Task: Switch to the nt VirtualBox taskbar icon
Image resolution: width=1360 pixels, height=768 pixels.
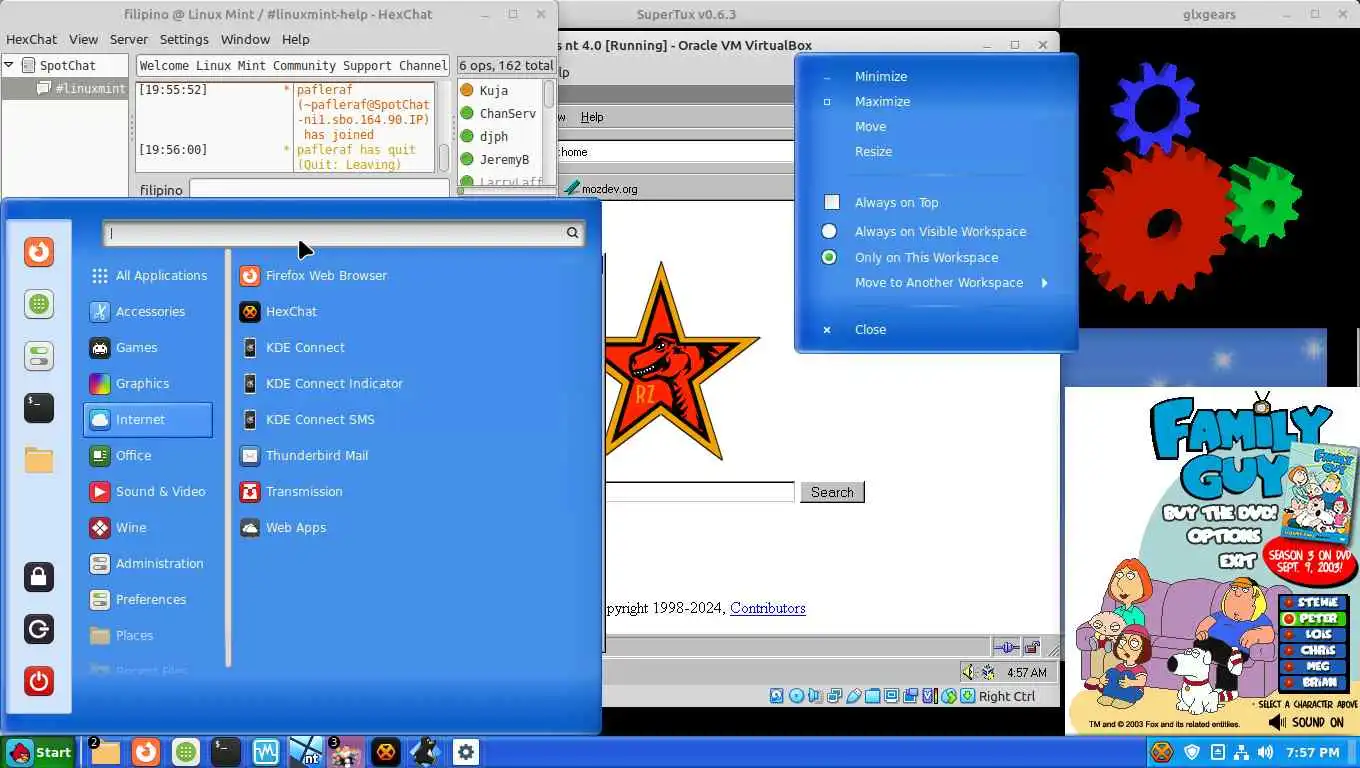Action: click(x=306, y=752)
